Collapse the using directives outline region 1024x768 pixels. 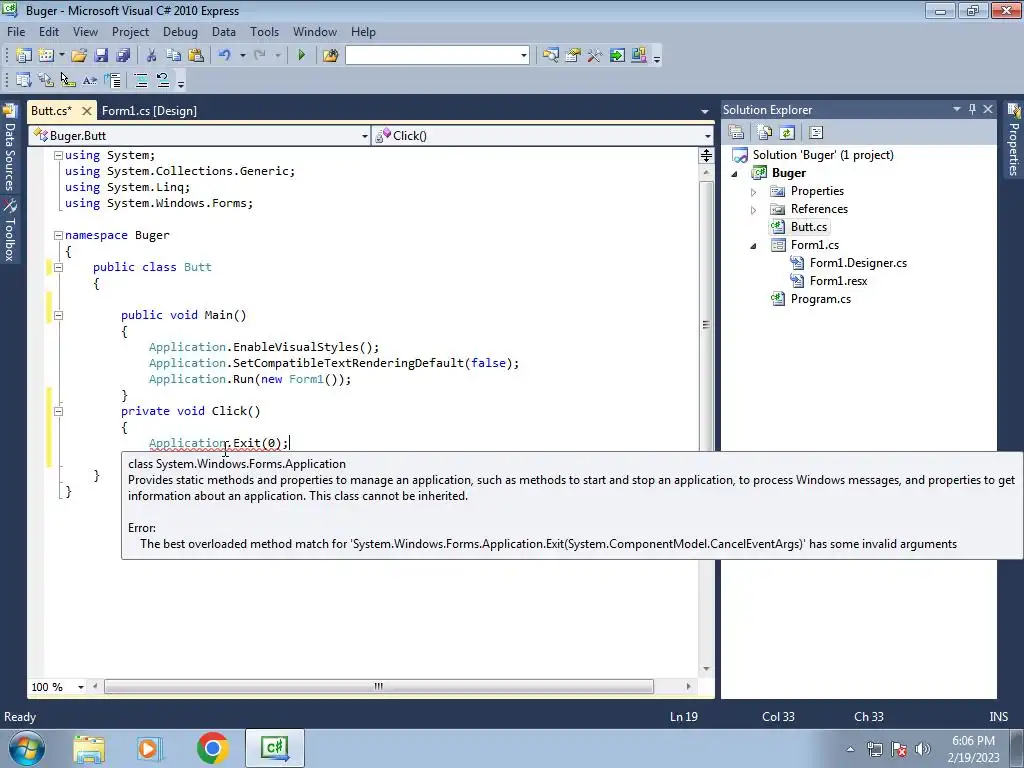pos(58,155)
